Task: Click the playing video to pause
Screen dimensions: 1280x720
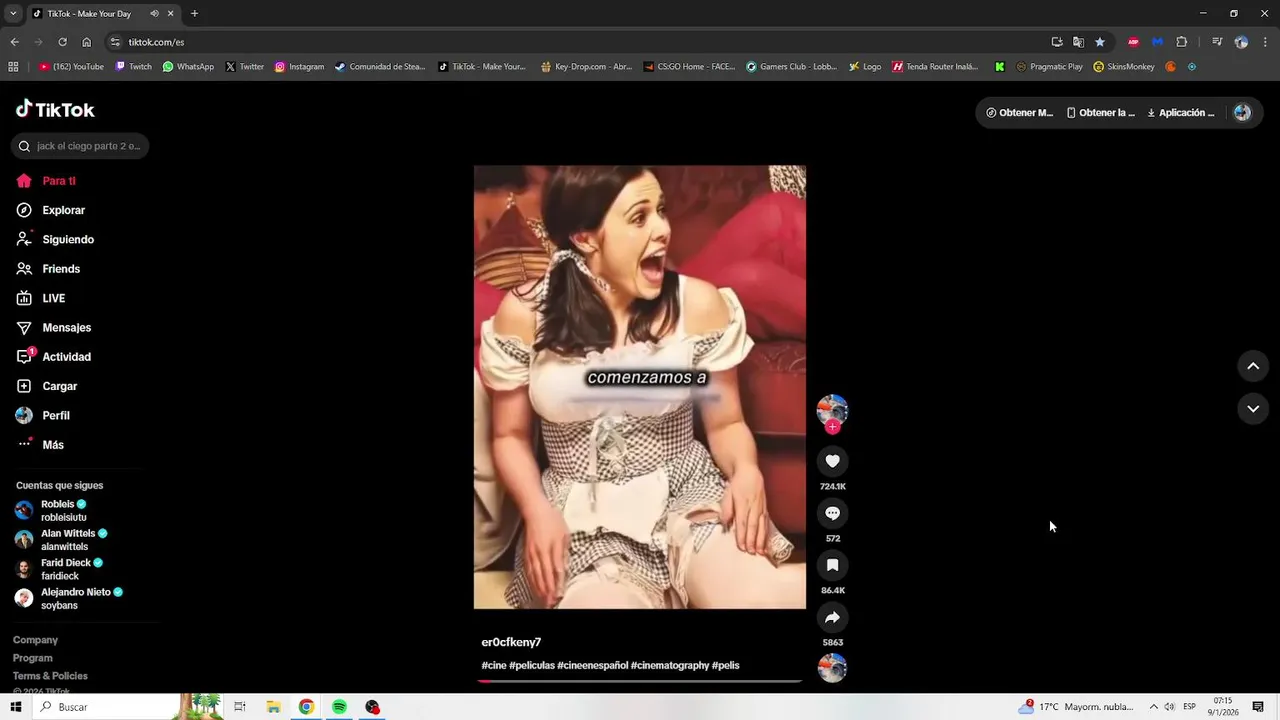Action: 640,387
